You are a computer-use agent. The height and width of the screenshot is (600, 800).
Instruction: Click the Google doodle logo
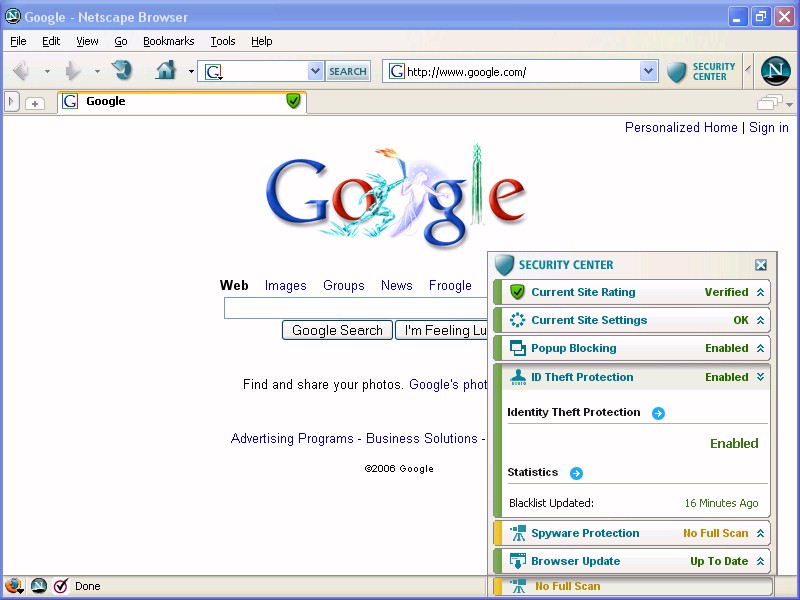(x=396, y=195)
